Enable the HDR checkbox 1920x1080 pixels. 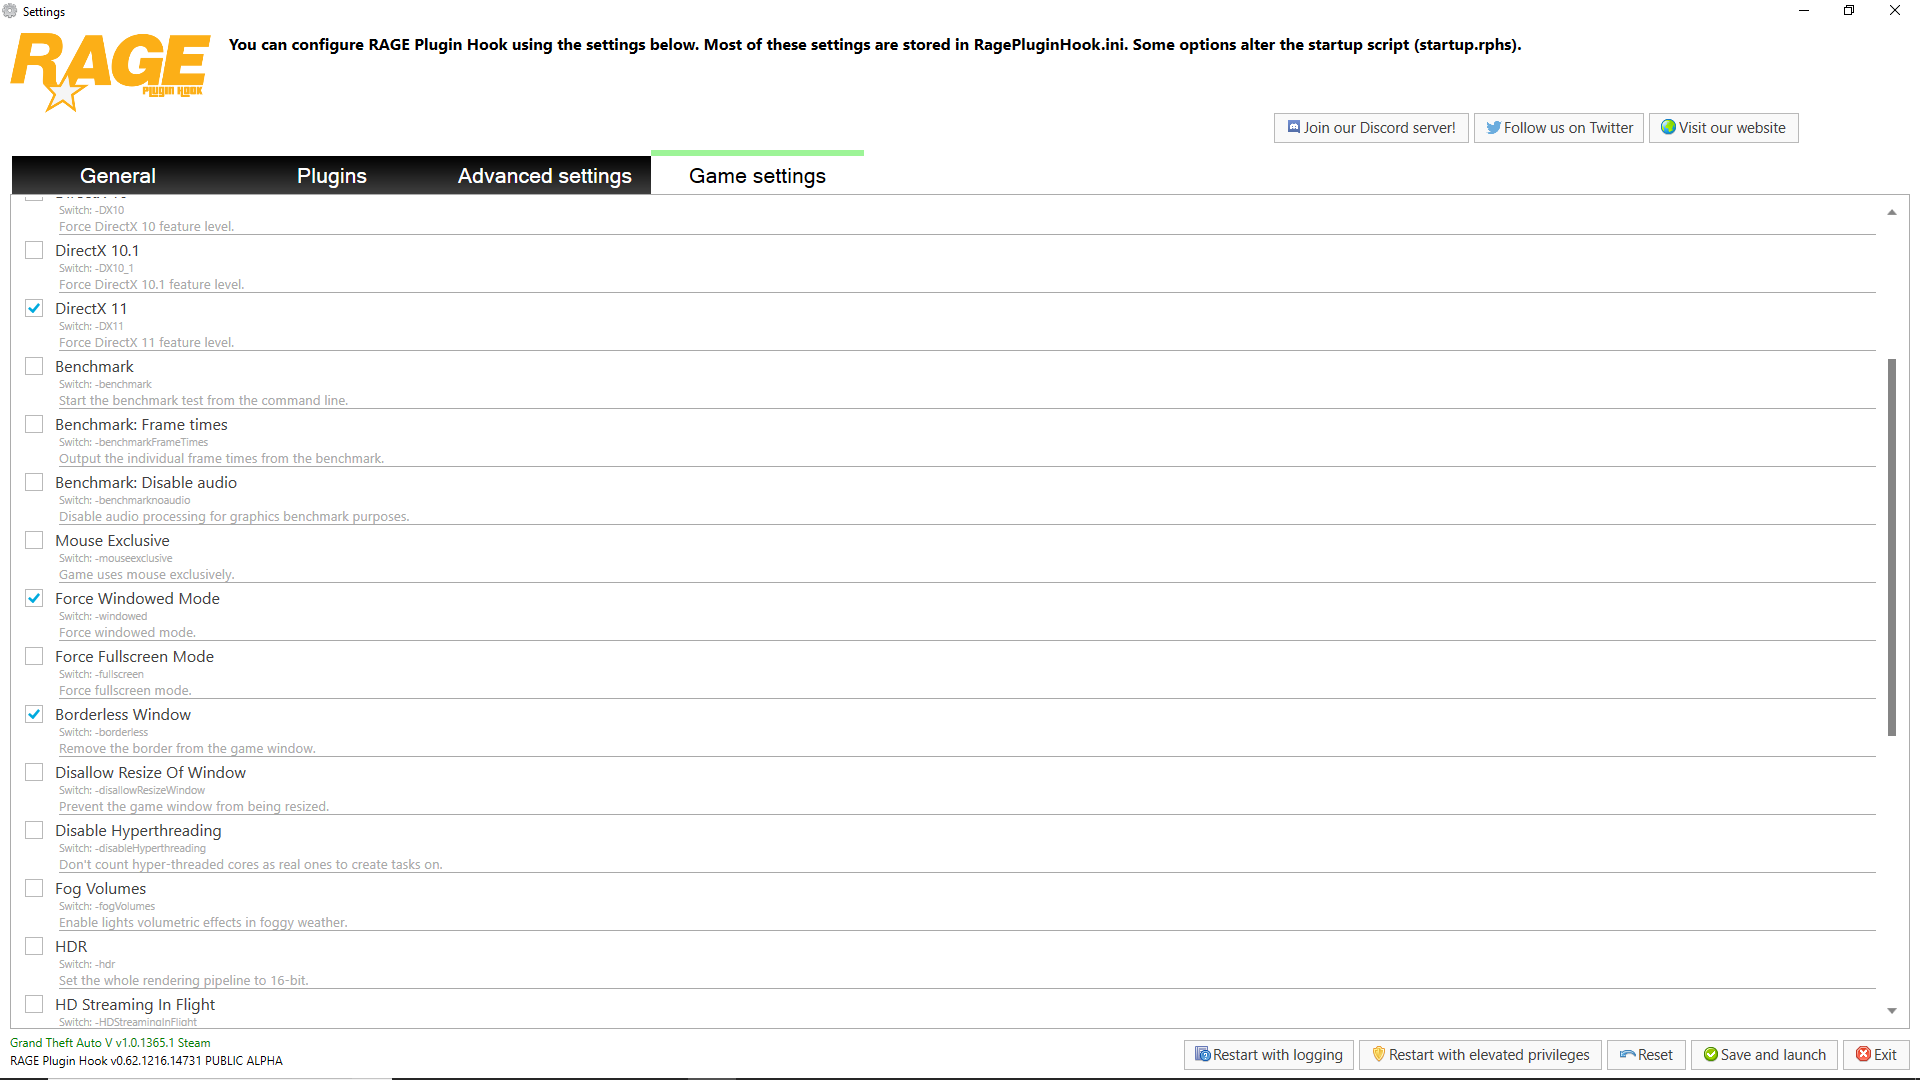[34, 946]
